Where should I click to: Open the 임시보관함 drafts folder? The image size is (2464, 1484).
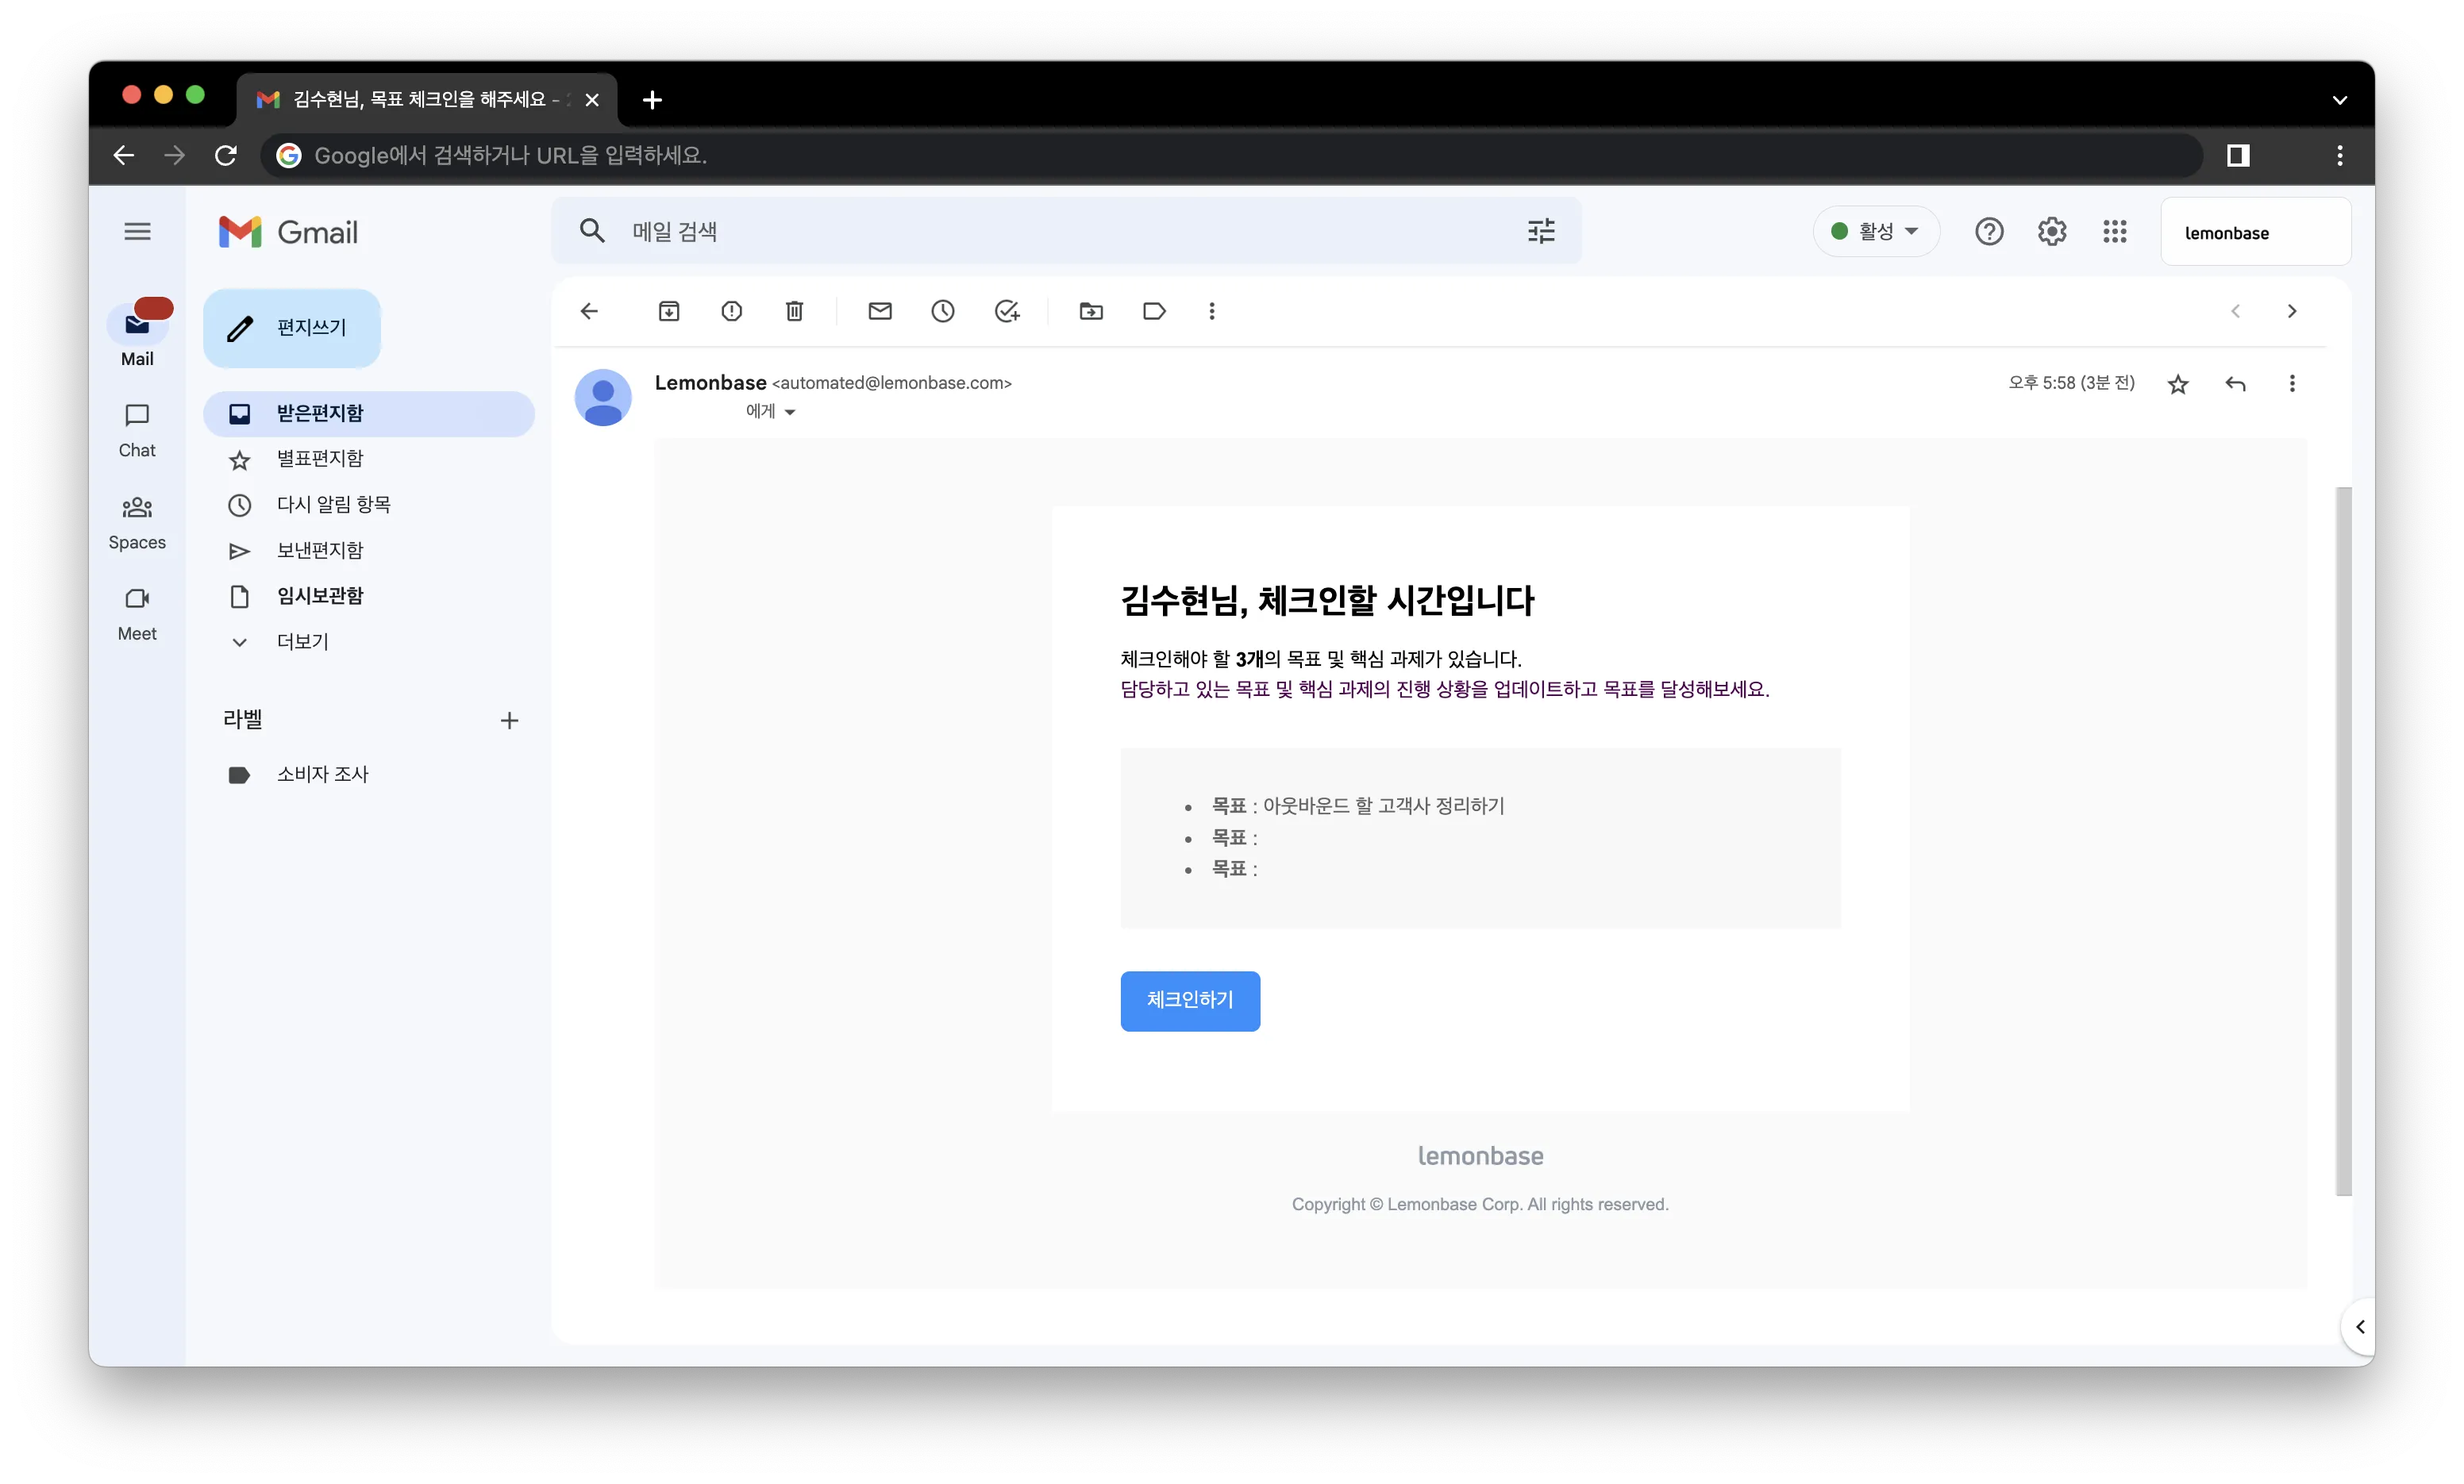[x=369, y=596]
